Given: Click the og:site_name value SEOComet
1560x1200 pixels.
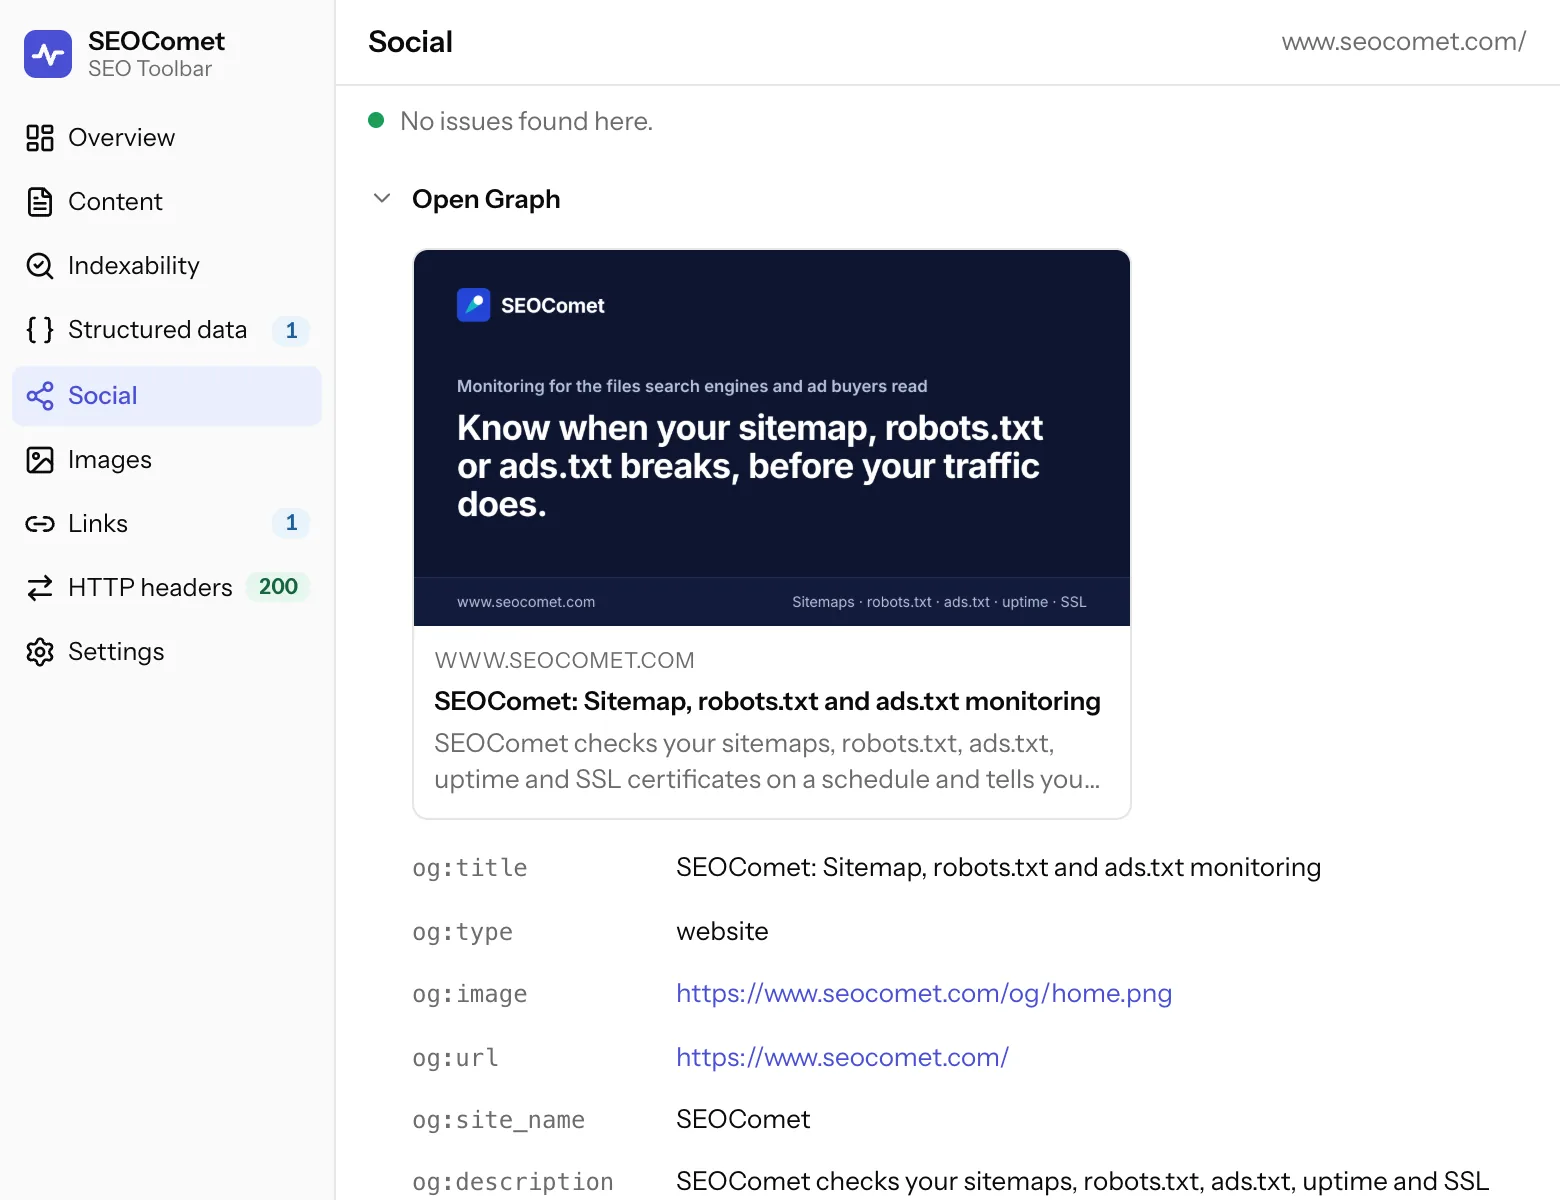Looking at the screenshot, I should coord(743,1119).
